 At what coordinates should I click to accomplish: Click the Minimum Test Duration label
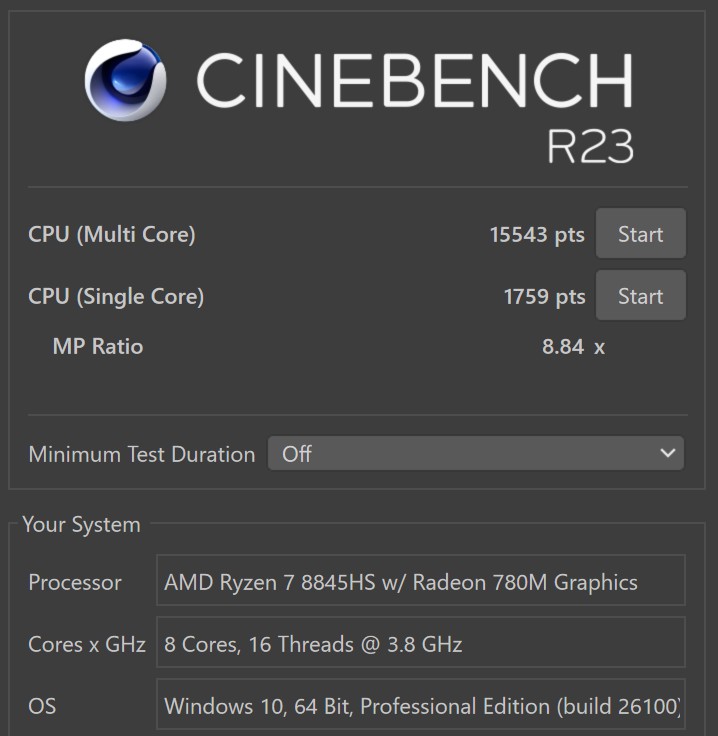pos(142,454)
